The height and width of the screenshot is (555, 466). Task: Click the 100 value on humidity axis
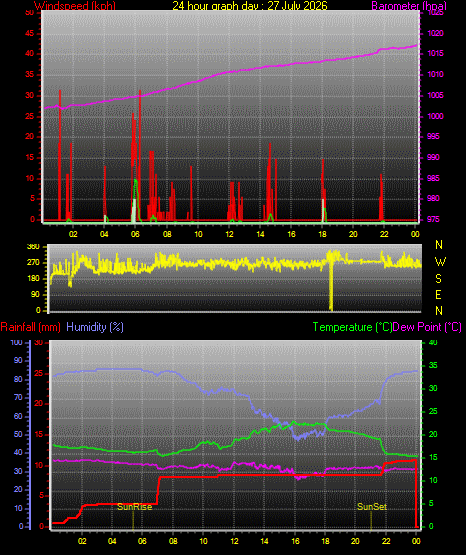click(x=16, y=343)
